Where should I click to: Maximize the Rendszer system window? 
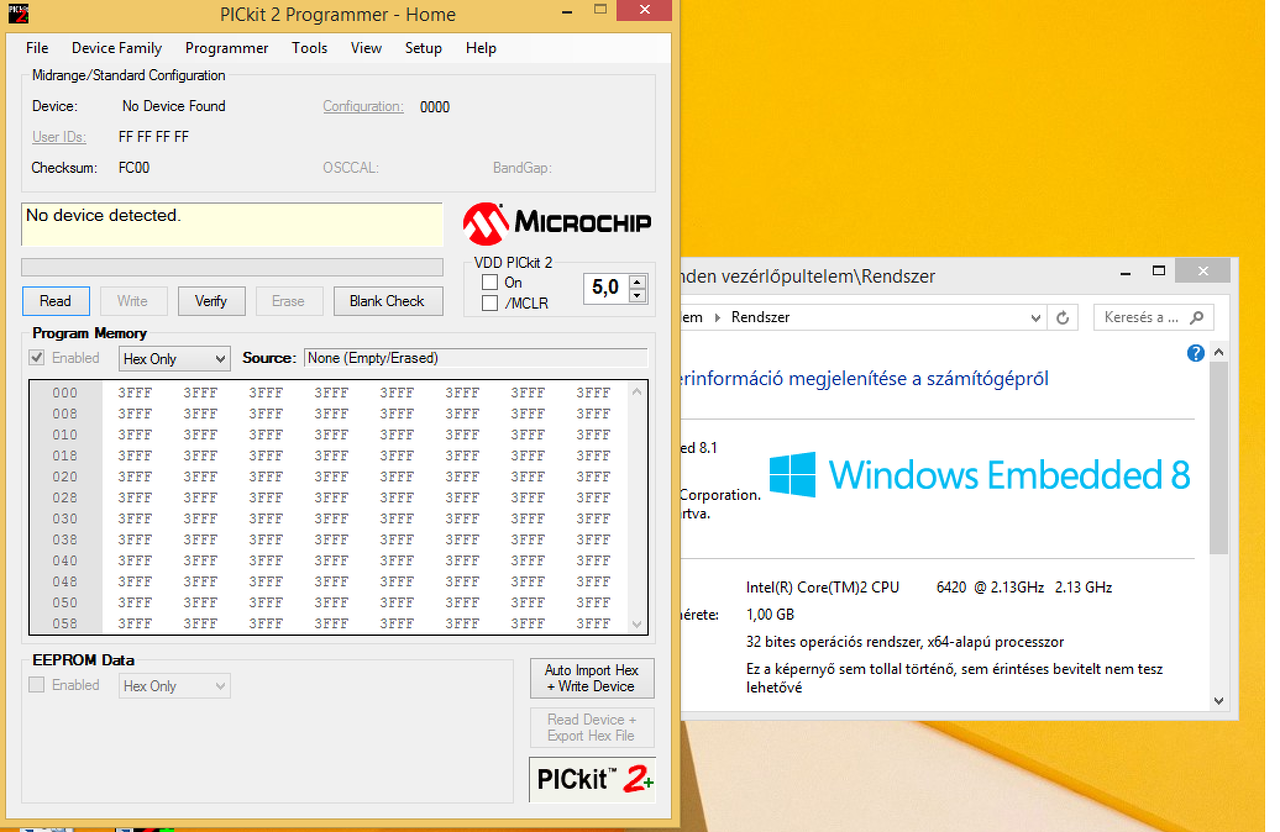click(x=1159, y=271)
